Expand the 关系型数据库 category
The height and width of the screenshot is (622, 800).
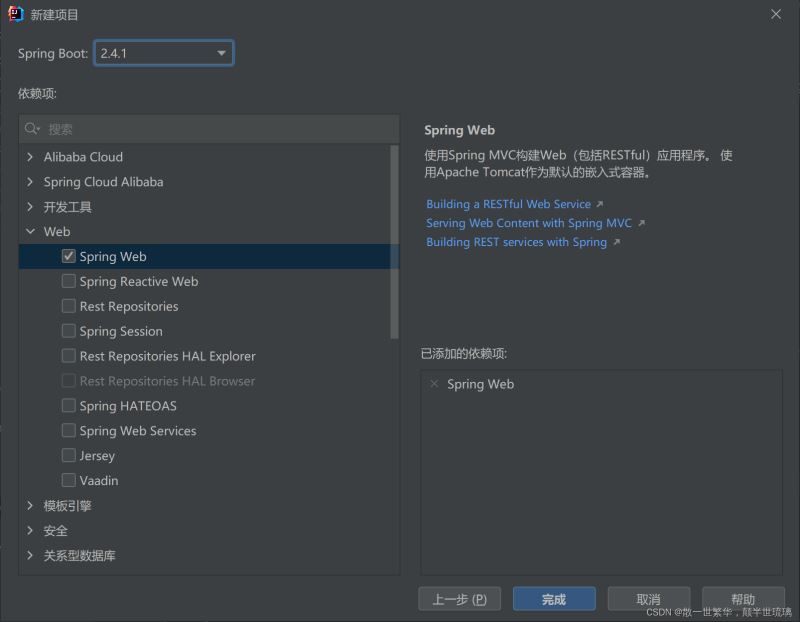pos(30,555)
